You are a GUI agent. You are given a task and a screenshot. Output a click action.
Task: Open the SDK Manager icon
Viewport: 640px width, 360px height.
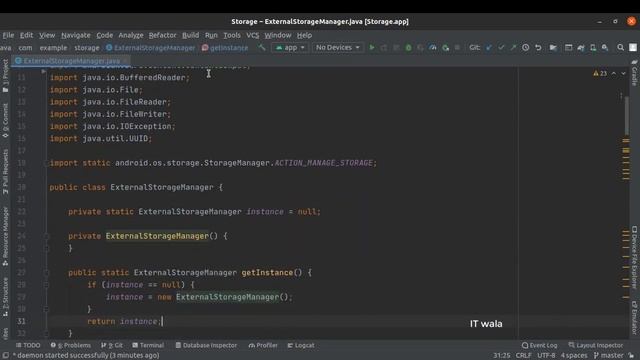(x=605, y=48)
